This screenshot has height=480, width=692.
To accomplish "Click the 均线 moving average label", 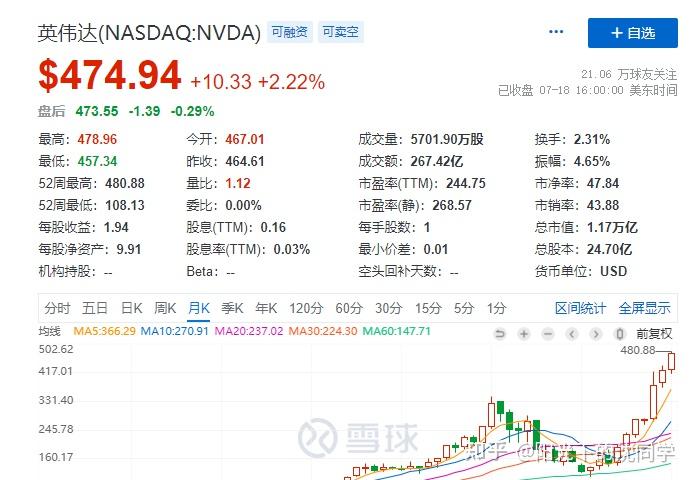I will 49,331.
